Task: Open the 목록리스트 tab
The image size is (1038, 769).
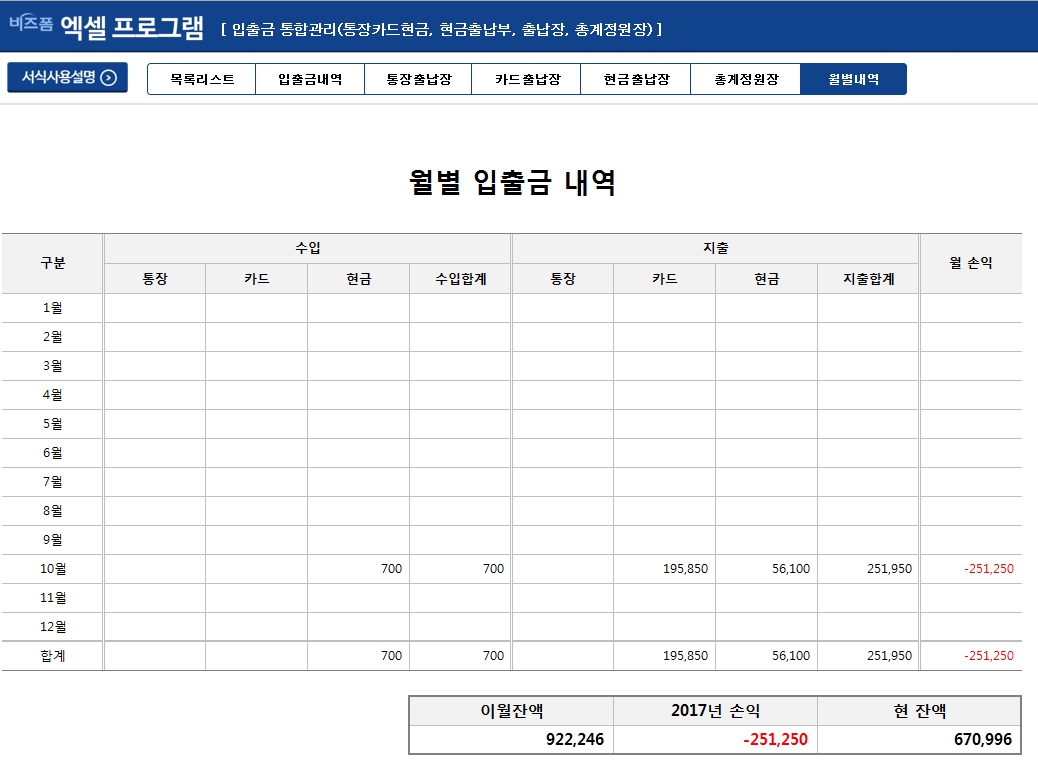Action: pos(202,79)
